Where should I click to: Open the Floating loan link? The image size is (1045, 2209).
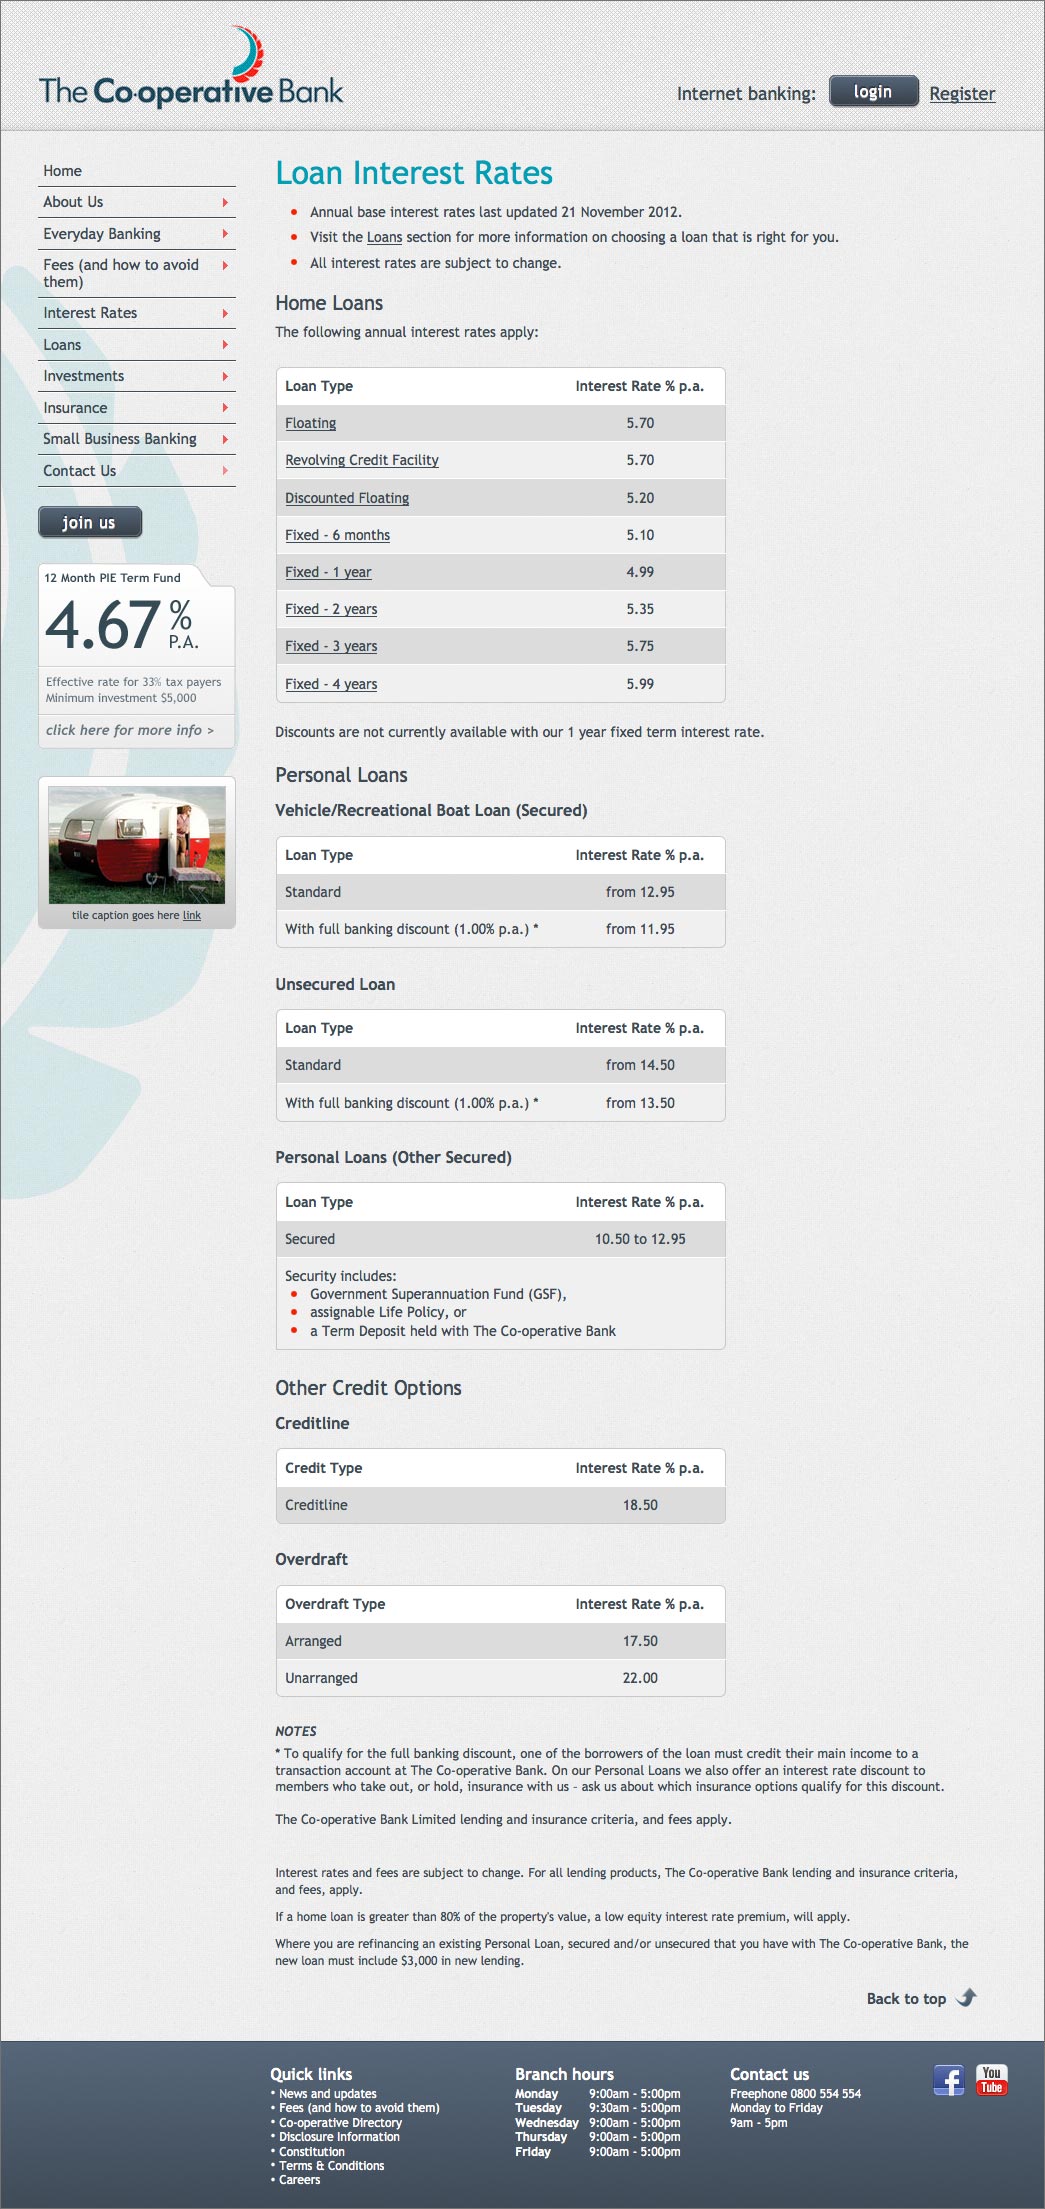pos(311,423)
